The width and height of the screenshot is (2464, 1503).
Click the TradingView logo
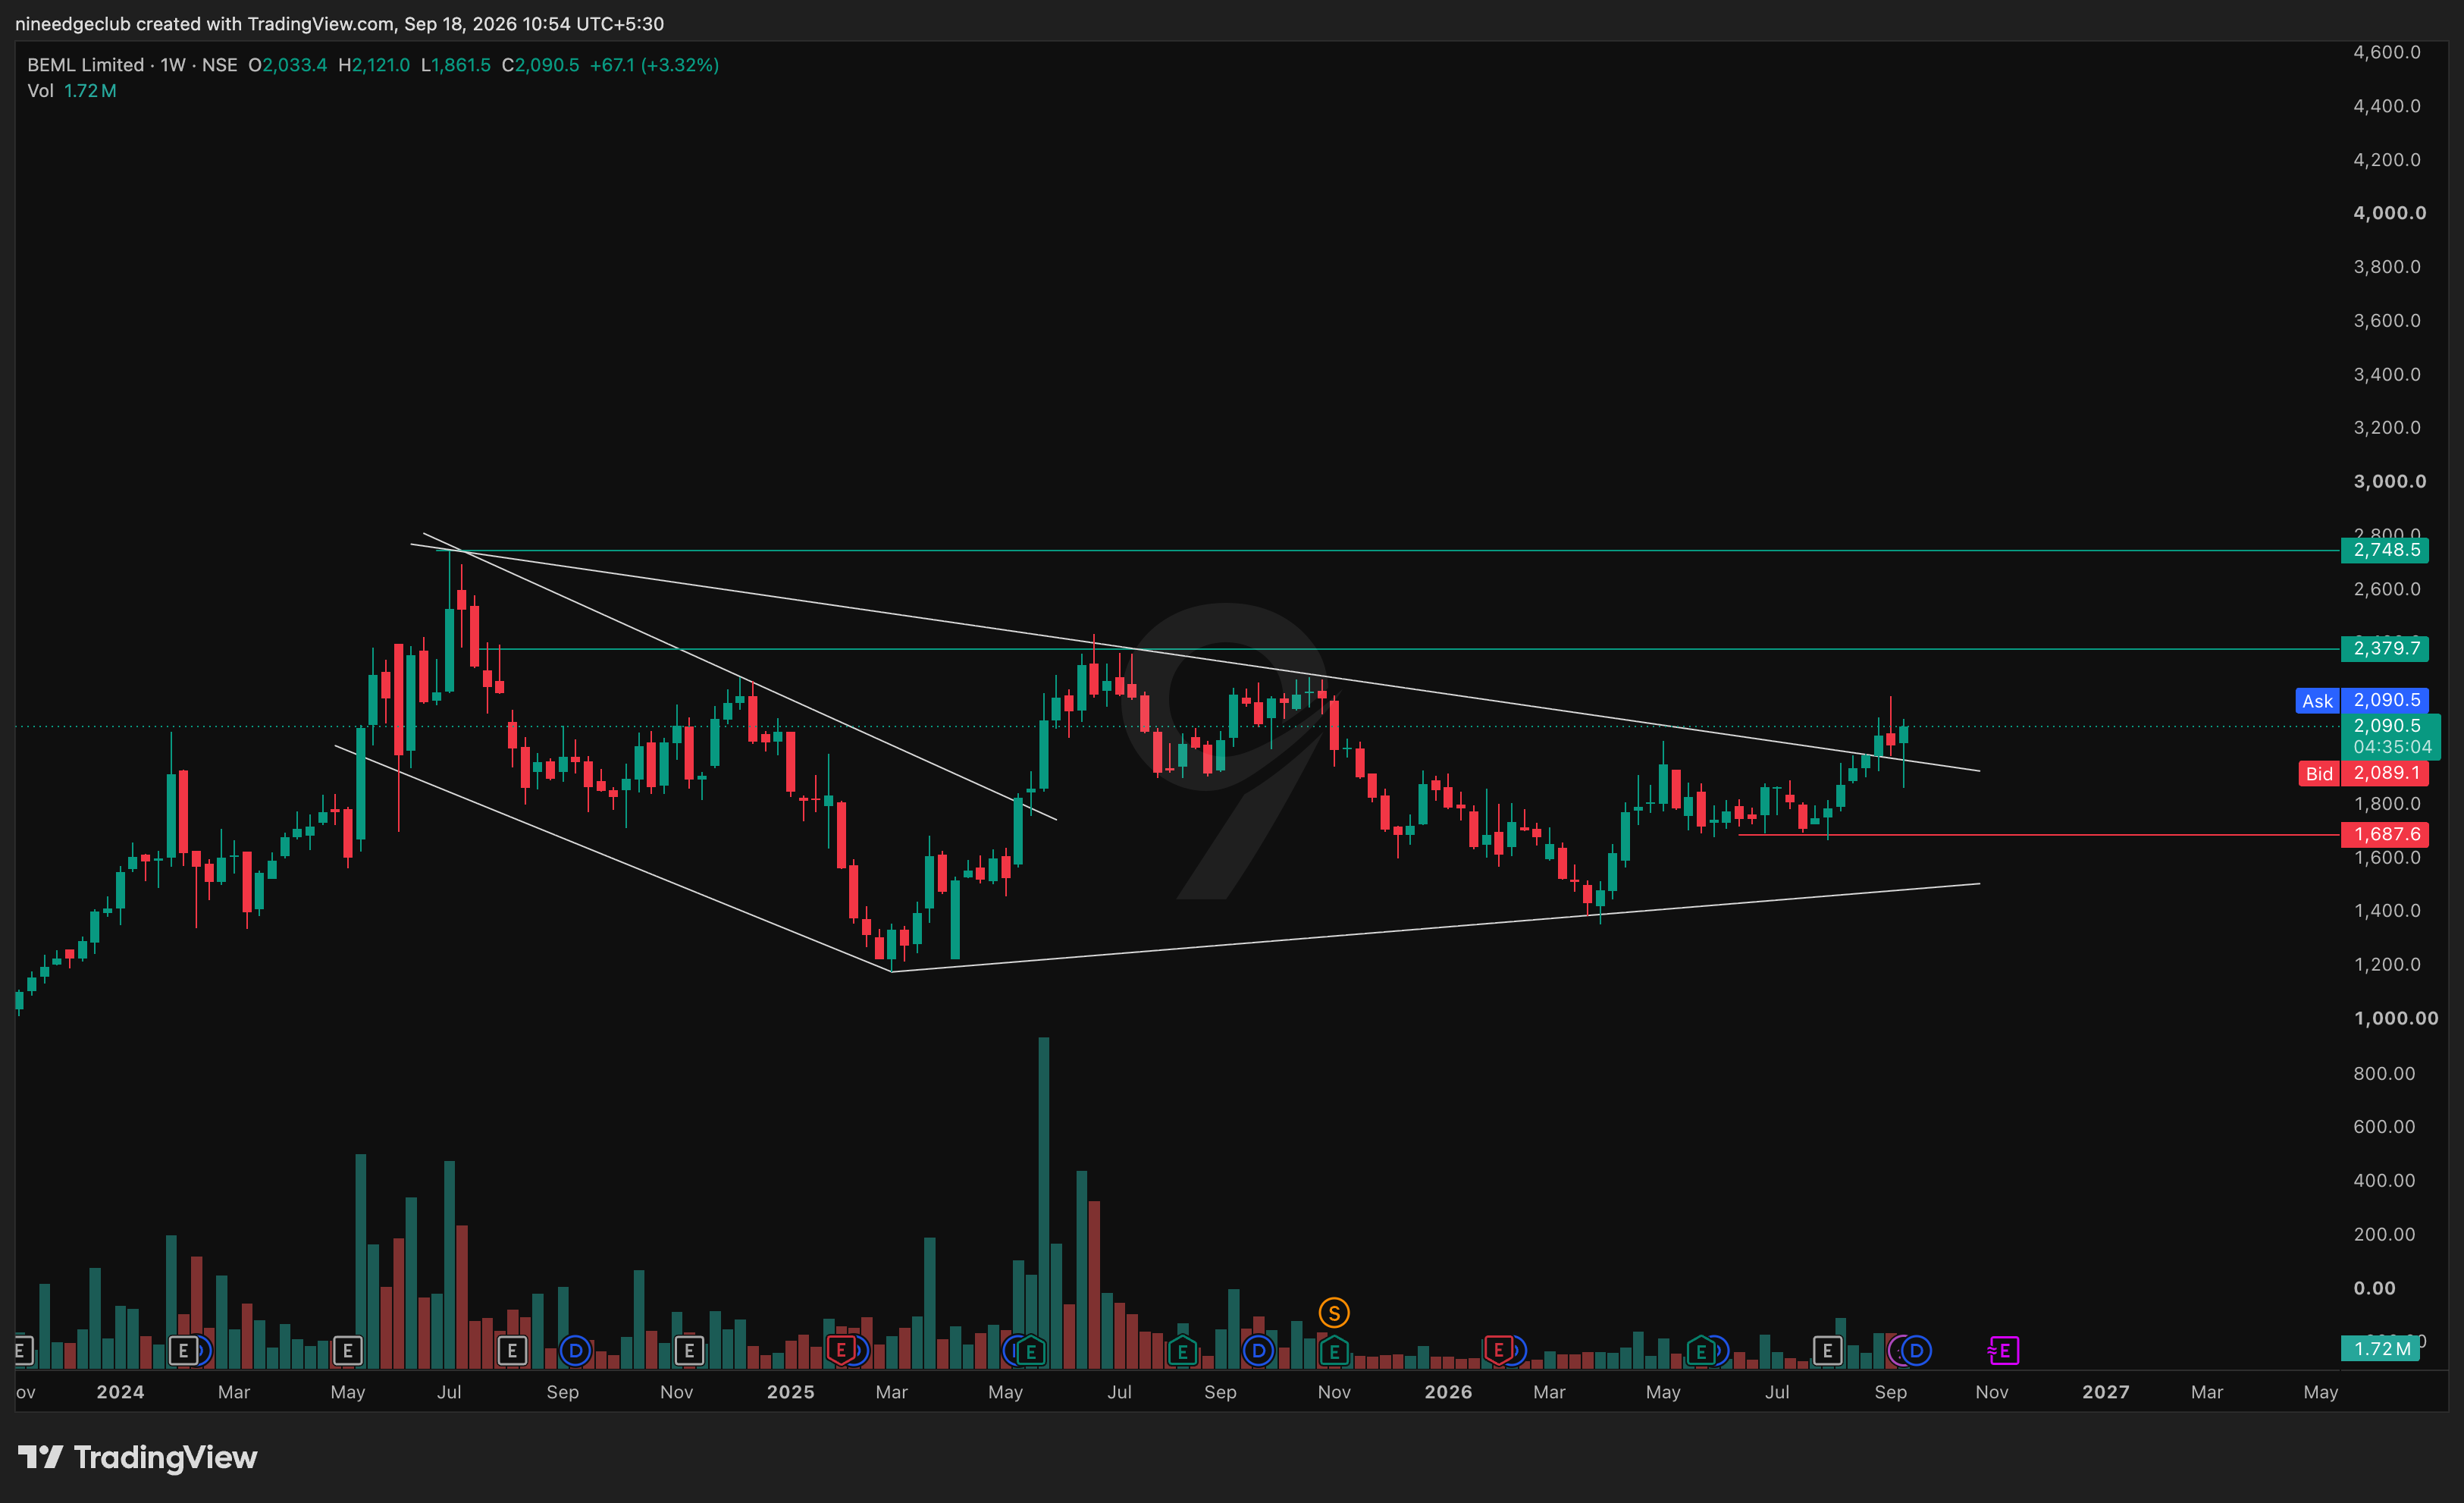click(x=138, y=1457)
